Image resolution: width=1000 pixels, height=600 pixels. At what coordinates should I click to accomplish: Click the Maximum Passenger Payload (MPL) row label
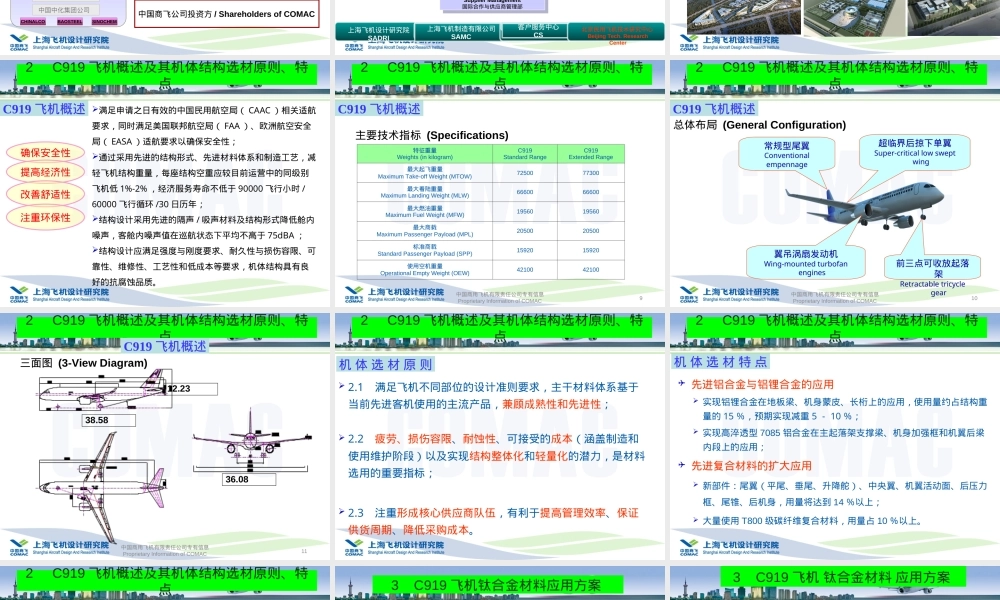[425, 231]
